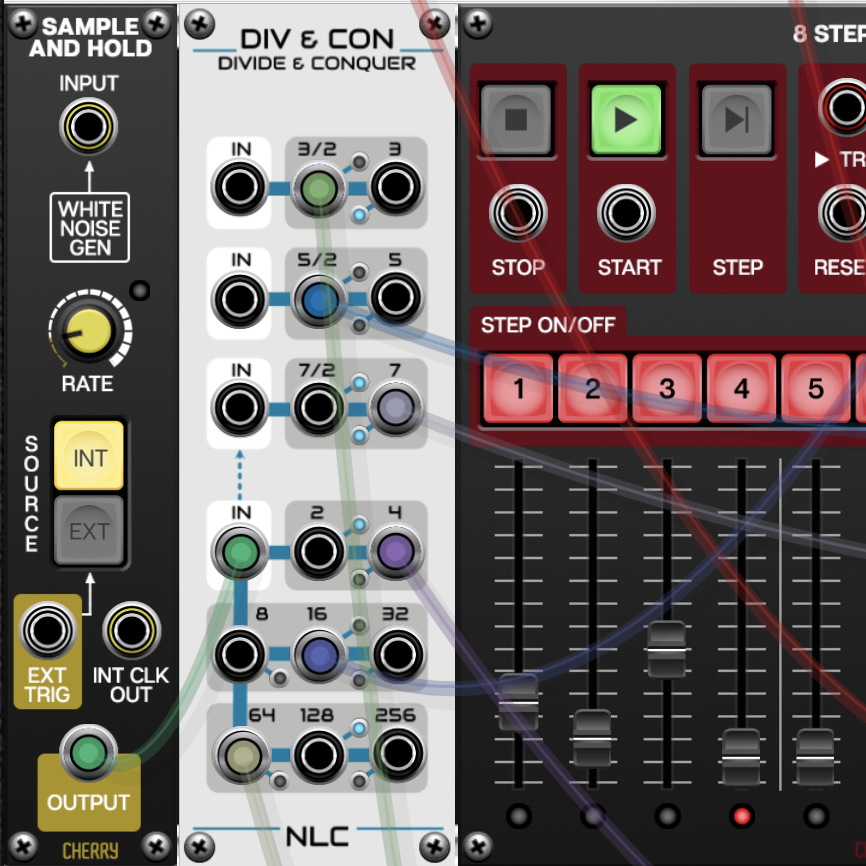This screenshot has width=866, height=866.
Task: Click the divide-by-4 output jack
Action: click(395, 552)
